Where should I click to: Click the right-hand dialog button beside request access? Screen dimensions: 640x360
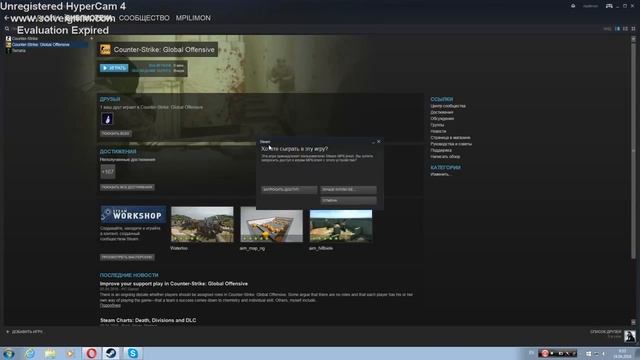tap(348, 190)
